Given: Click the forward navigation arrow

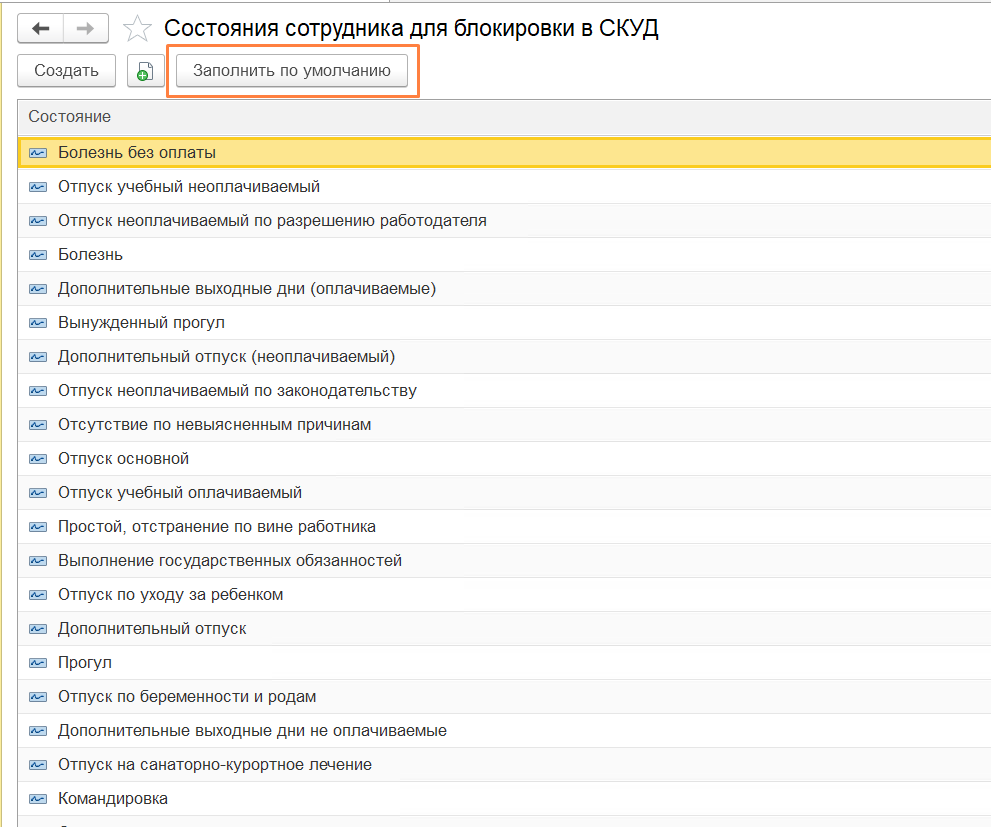Looking at the screenshot, I should (x=86, y=28).
